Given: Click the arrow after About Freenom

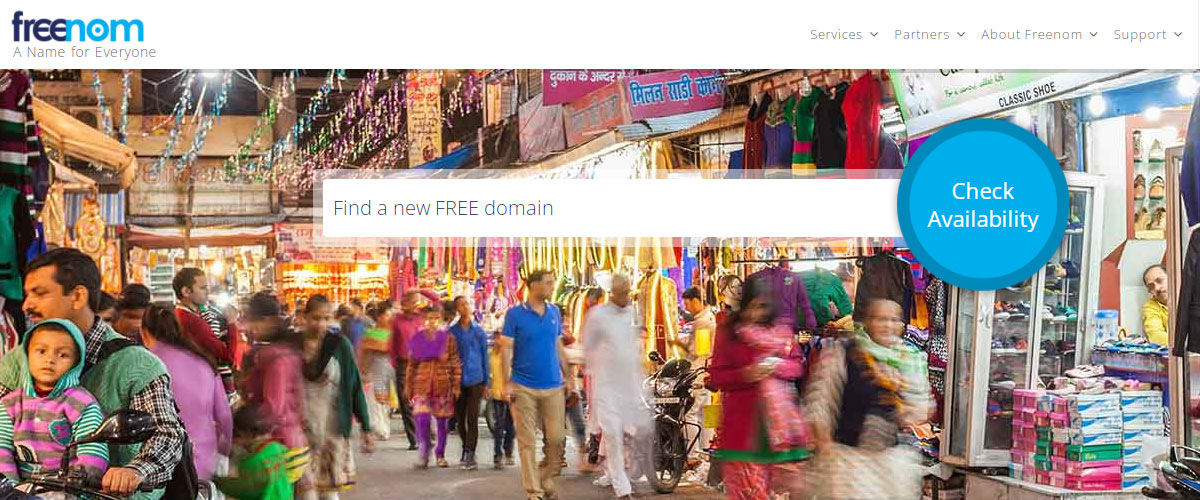Looking at the screenshot, I should [1093, 35].
